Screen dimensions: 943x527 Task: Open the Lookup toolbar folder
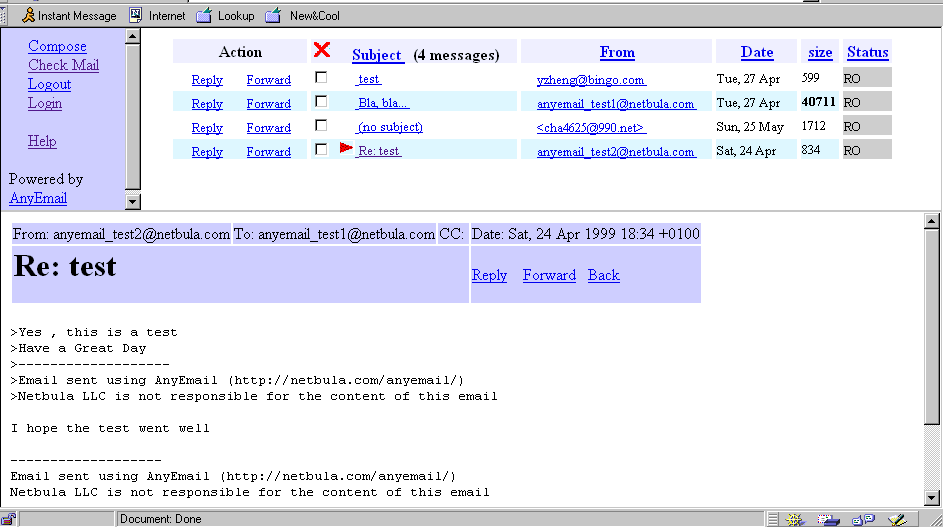click(x=226, y=16)
